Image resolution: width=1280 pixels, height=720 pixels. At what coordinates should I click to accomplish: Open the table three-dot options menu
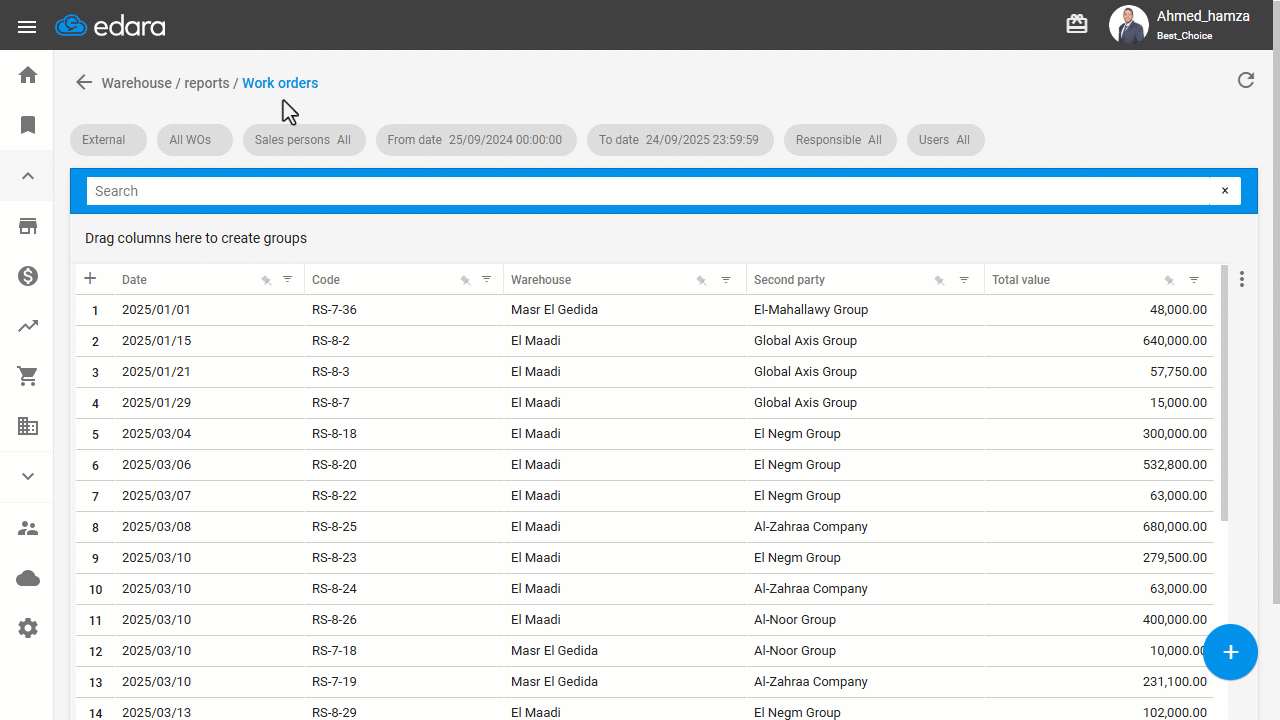click(1242, 279)
